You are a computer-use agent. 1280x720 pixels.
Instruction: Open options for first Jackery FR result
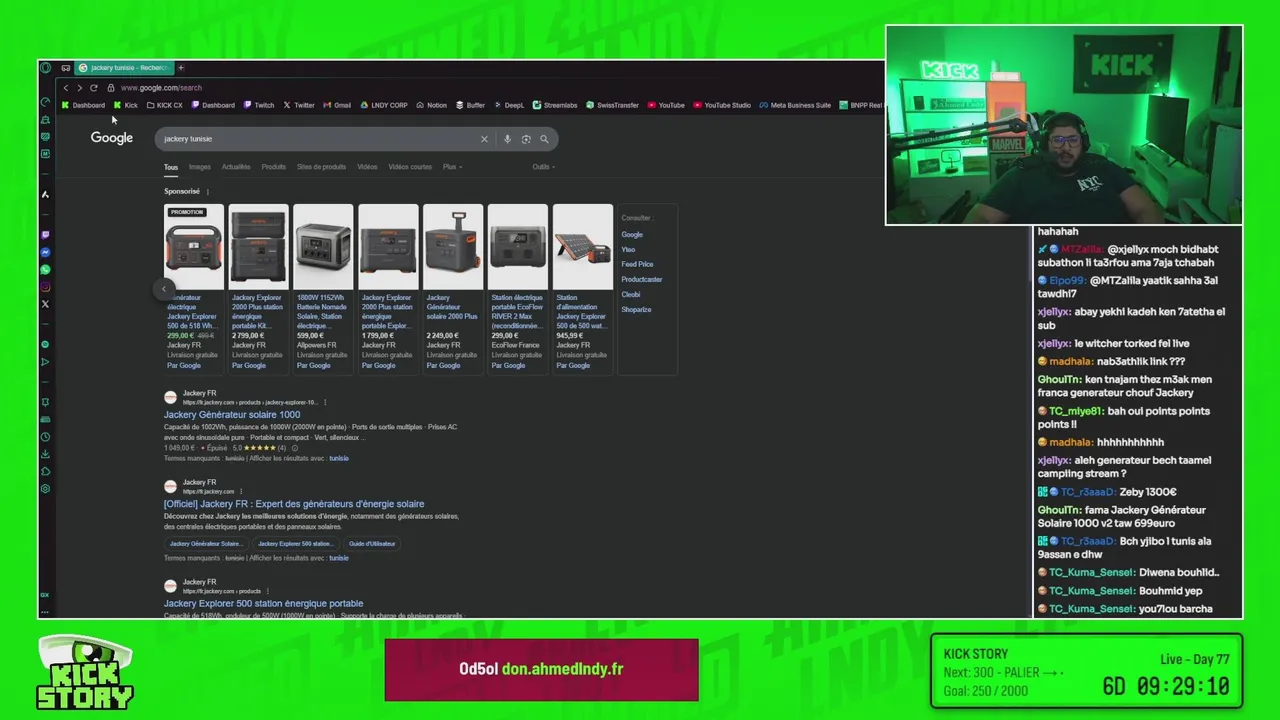click(x=327, y=402)
